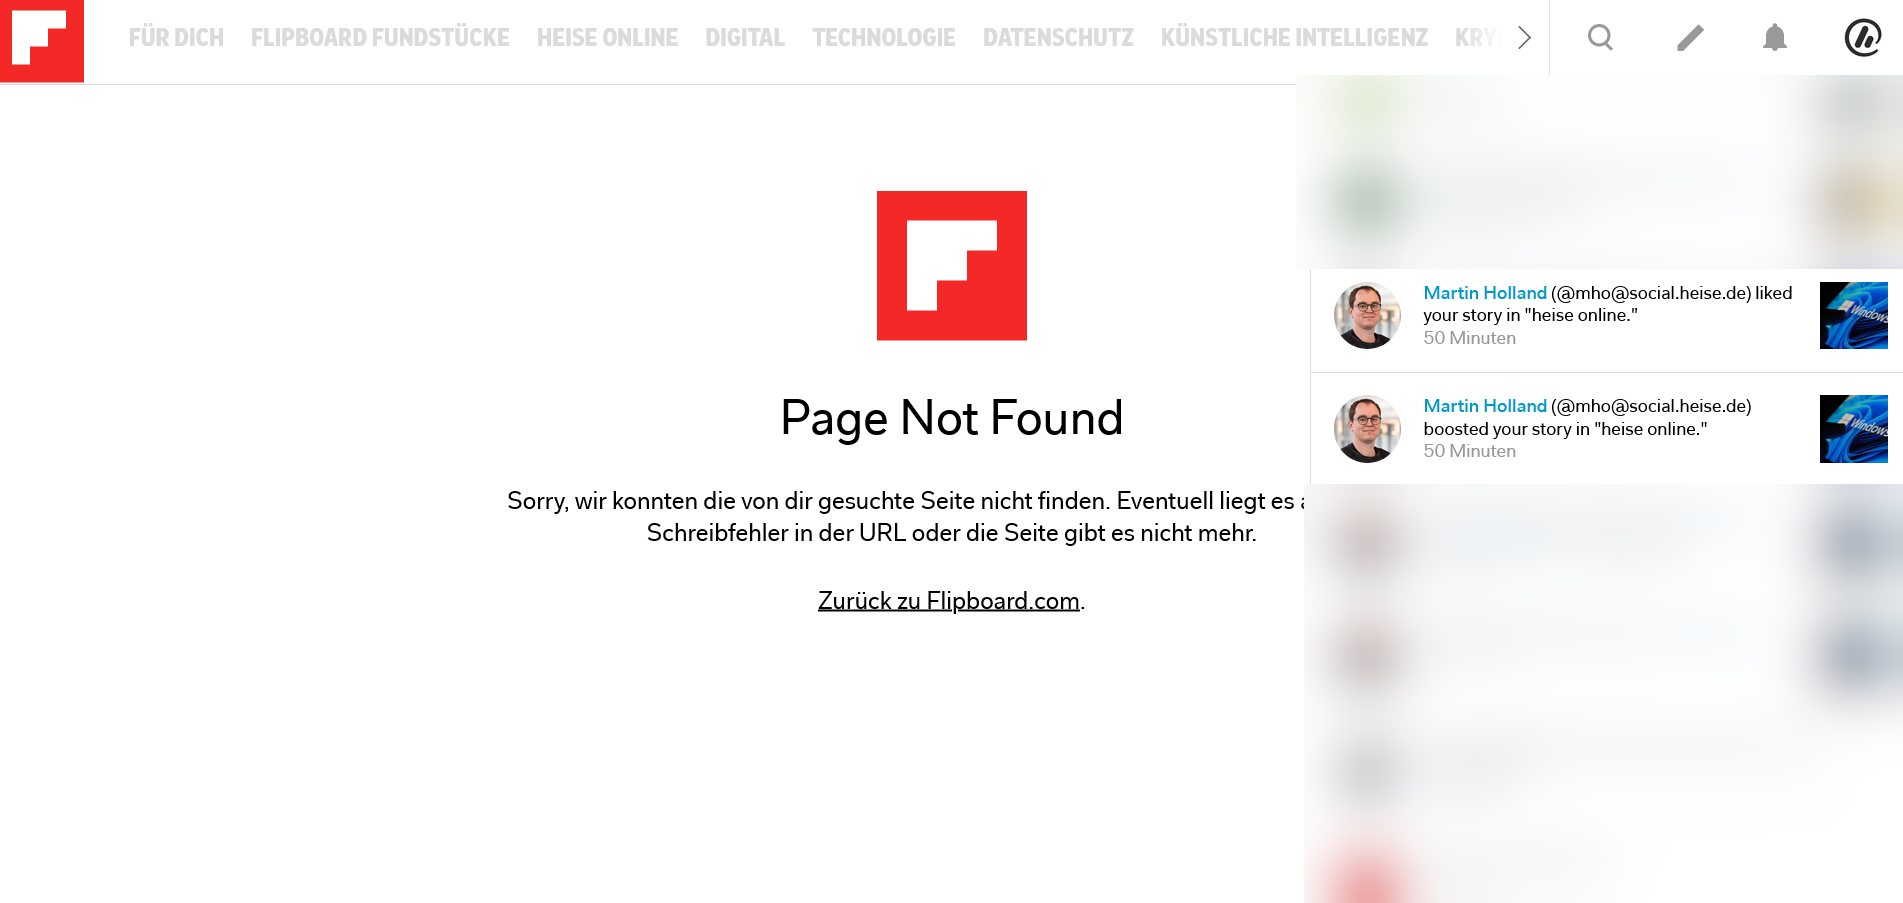1903x903 pixels.
Task: Click the Flipboard home logo in header
Action: 41,40
